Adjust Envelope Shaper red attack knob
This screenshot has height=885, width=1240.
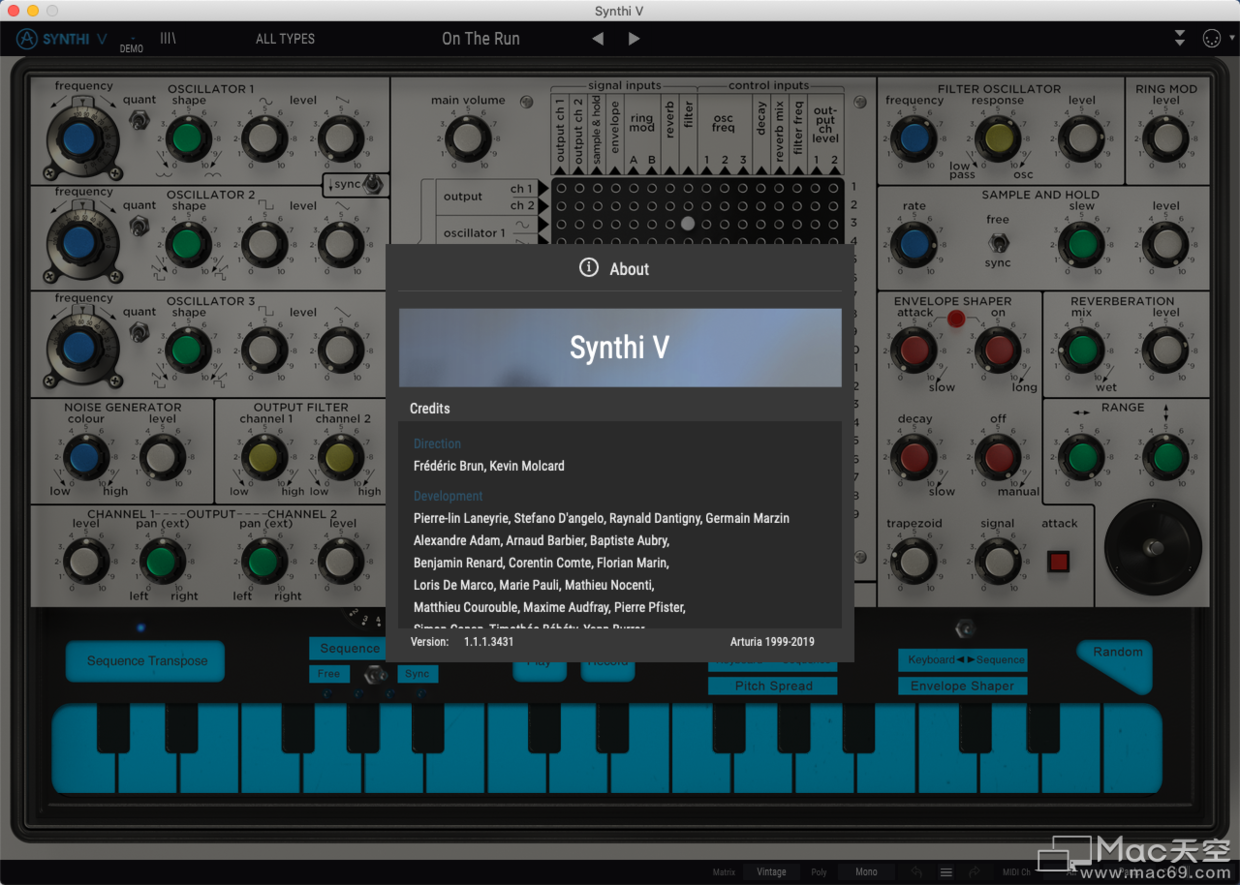pyautogui.click(x=914, y=350)
